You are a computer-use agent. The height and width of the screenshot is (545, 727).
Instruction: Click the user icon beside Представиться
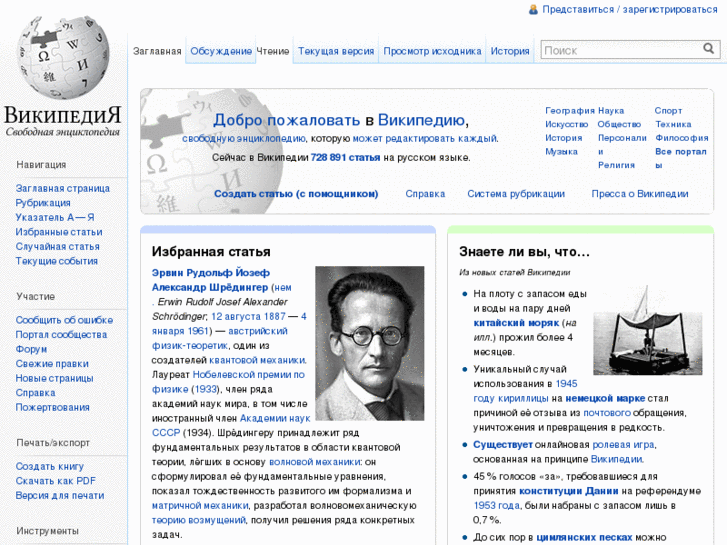[533, 9]
